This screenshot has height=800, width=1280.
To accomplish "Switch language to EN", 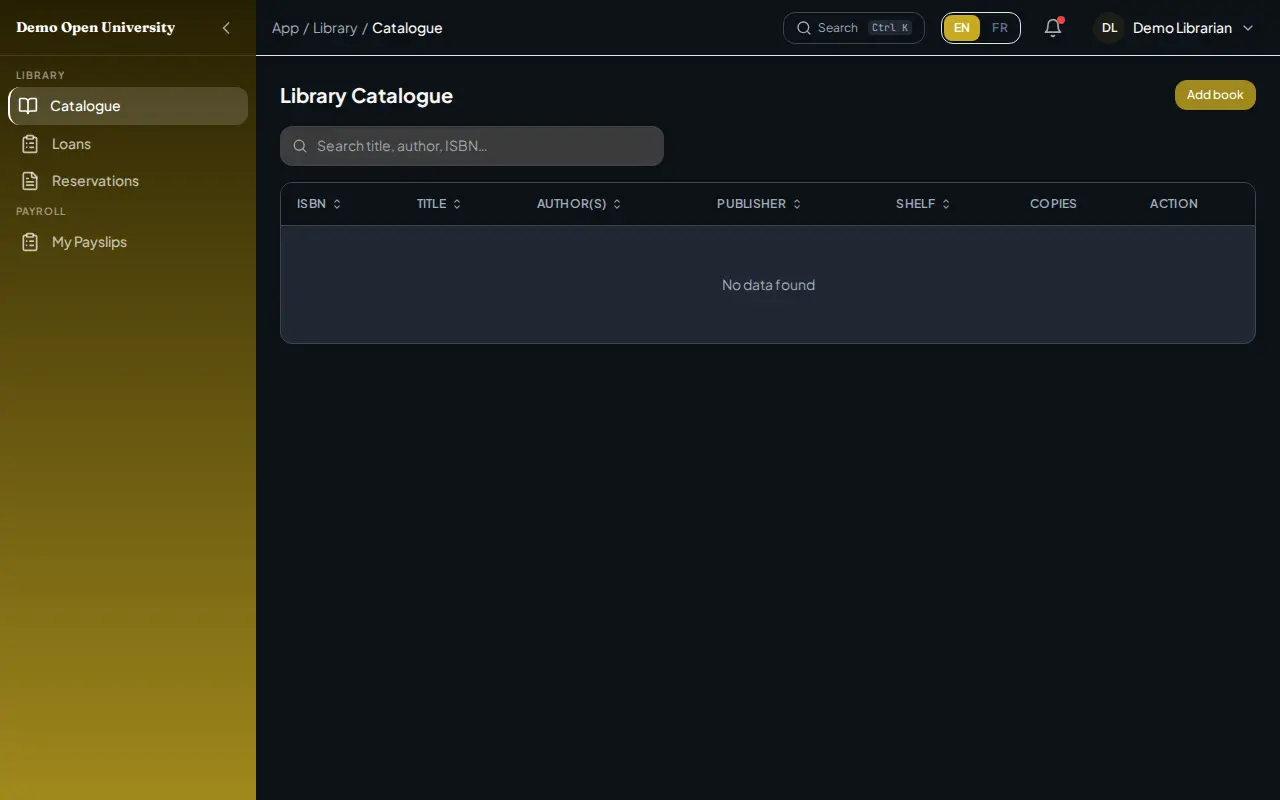I will [962, 28].
